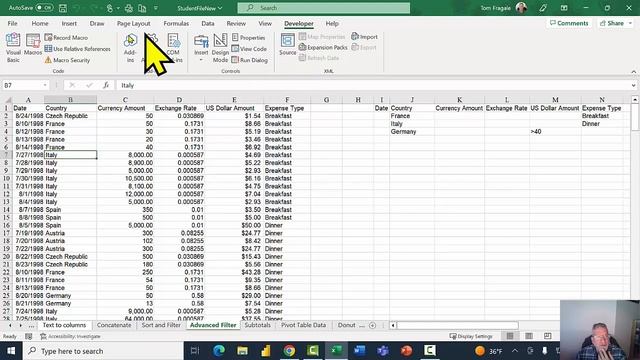Open Display Settings in status bar

point(471,336)
